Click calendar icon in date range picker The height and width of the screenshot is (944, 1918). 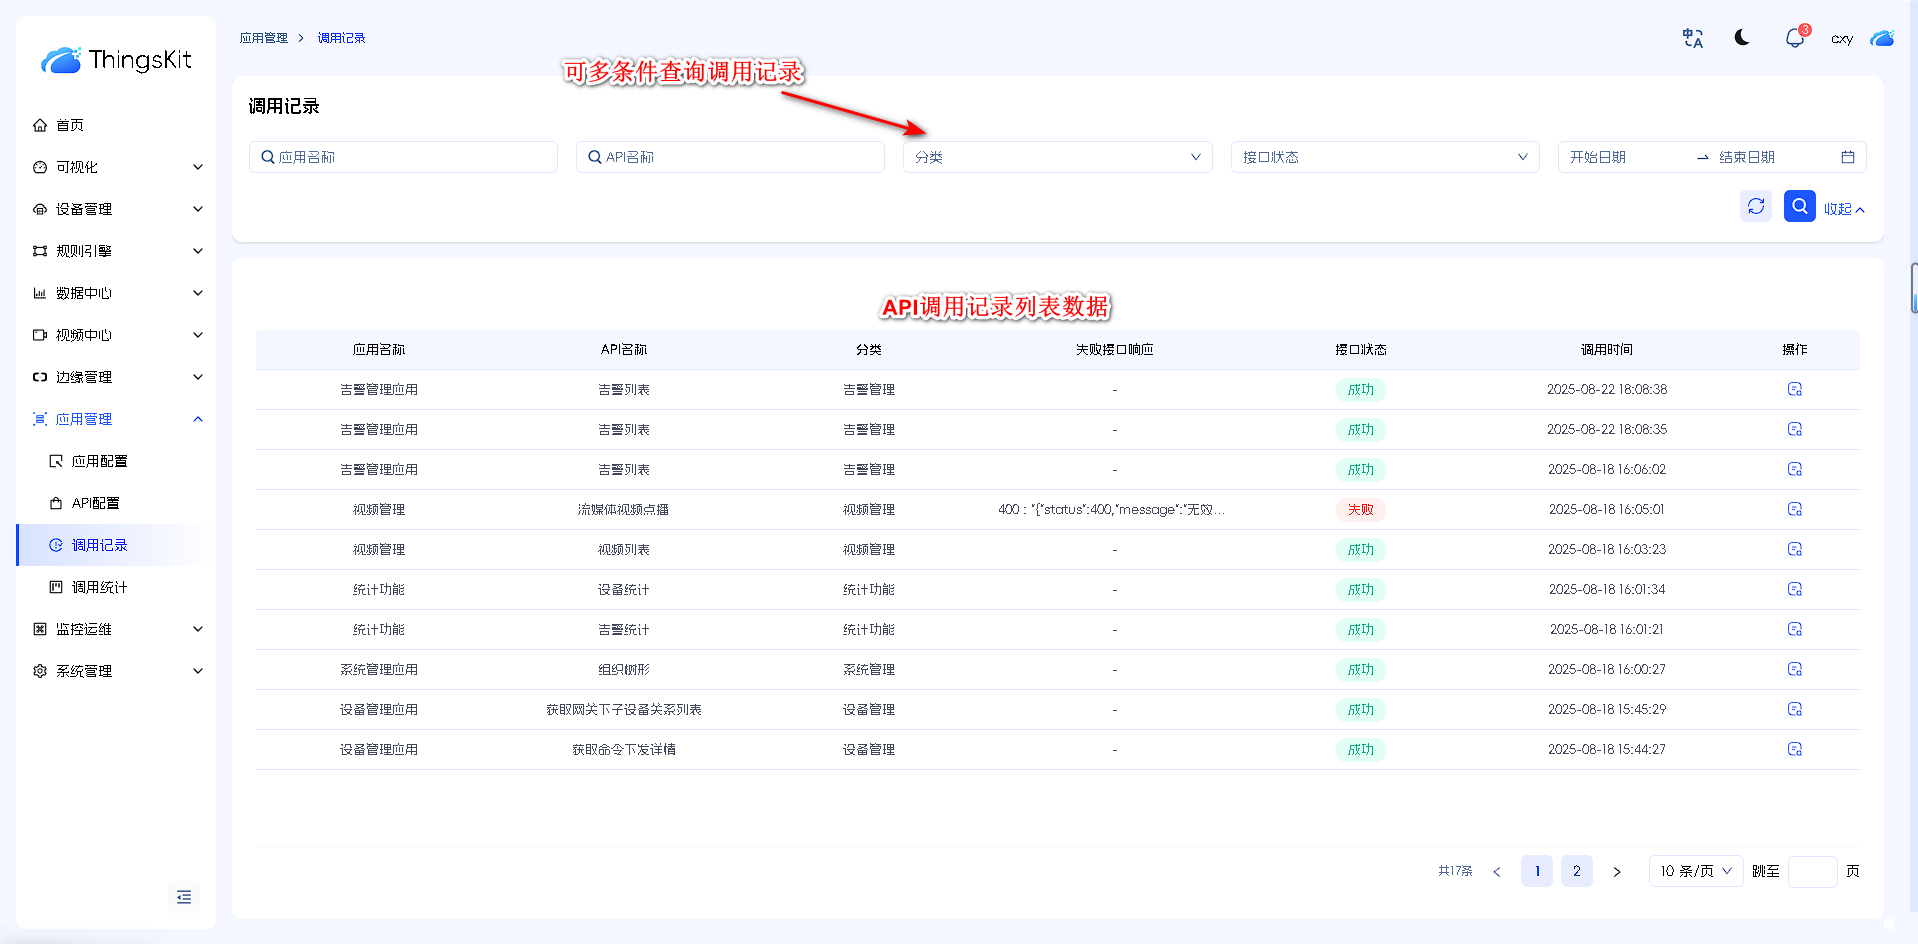click(1847, 157)
